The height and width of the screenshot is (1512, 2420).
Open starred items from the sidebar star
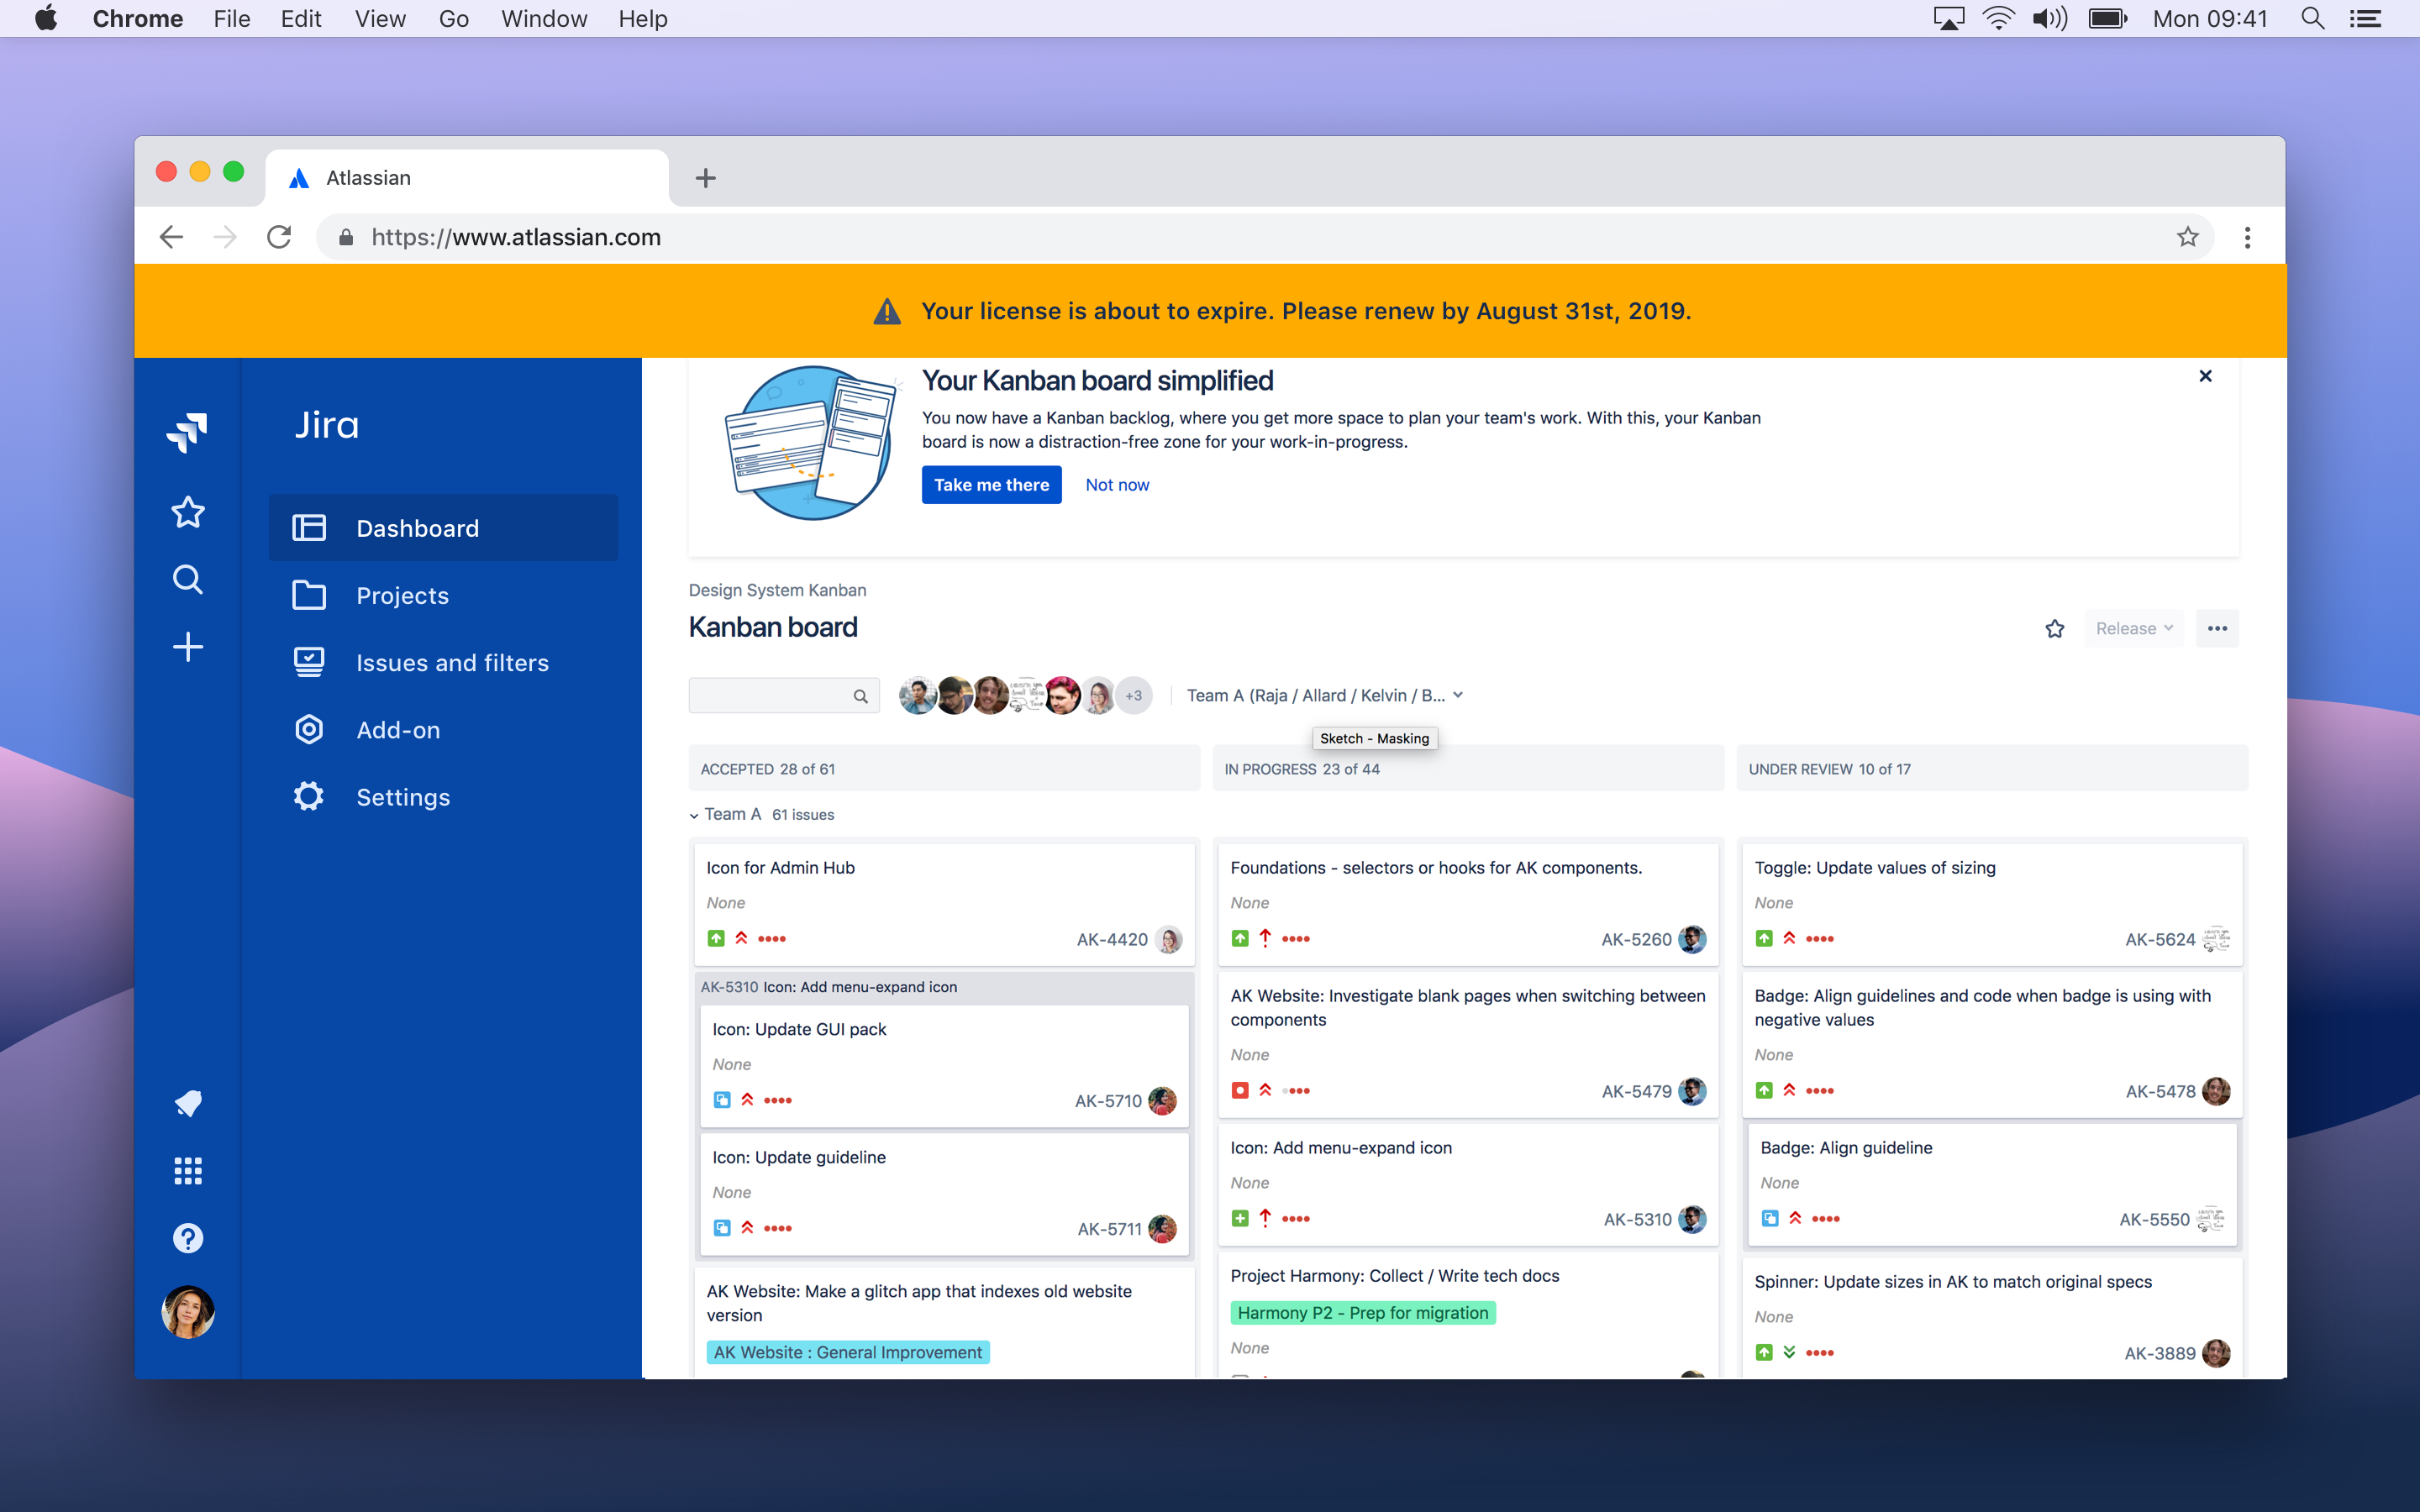tap(187, 512)
